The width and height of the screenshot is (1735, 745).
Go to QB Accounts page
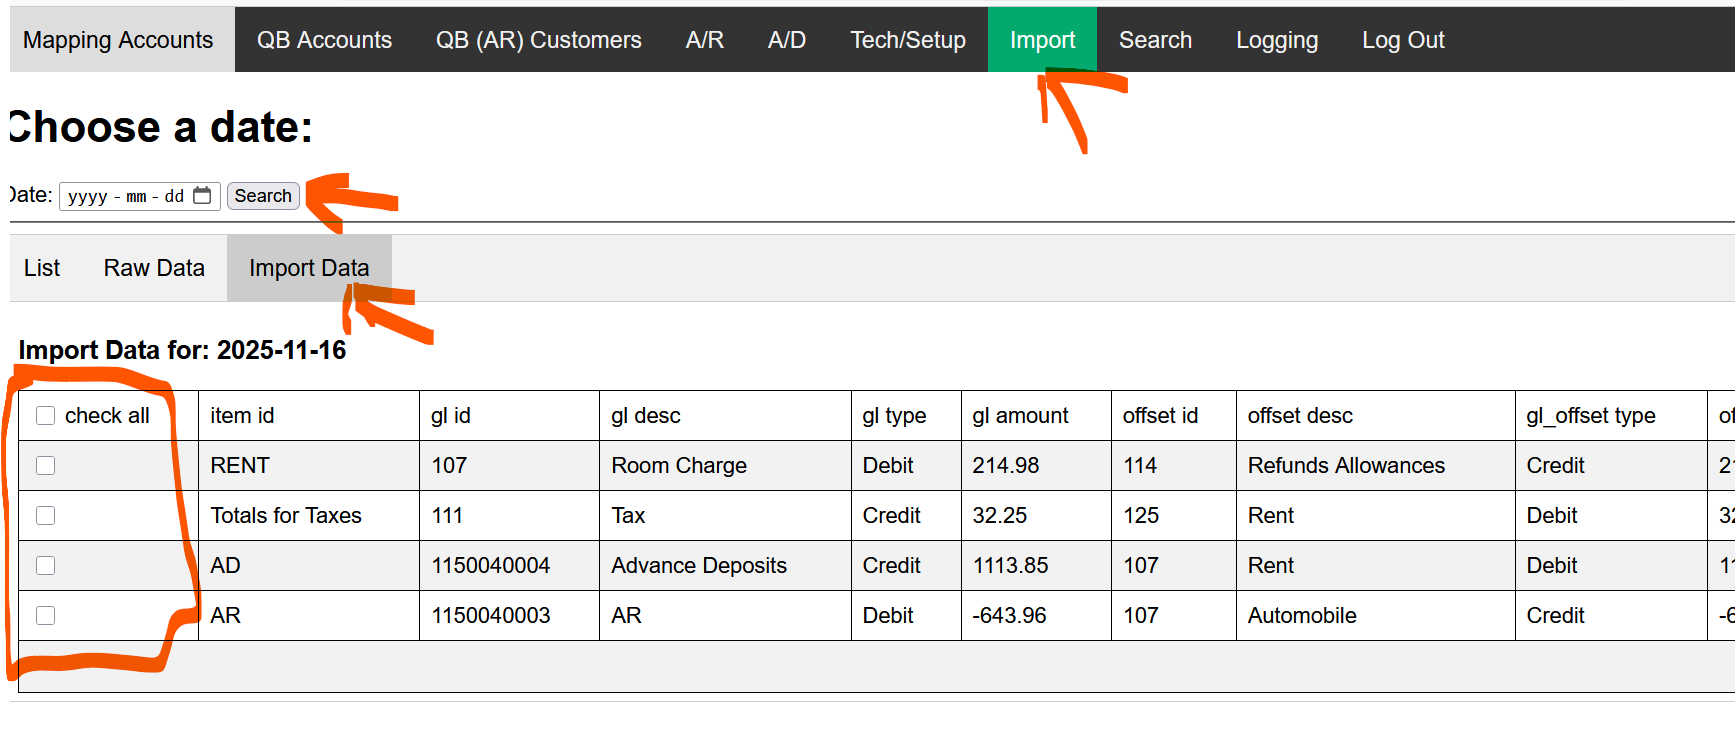pos(324,40)
